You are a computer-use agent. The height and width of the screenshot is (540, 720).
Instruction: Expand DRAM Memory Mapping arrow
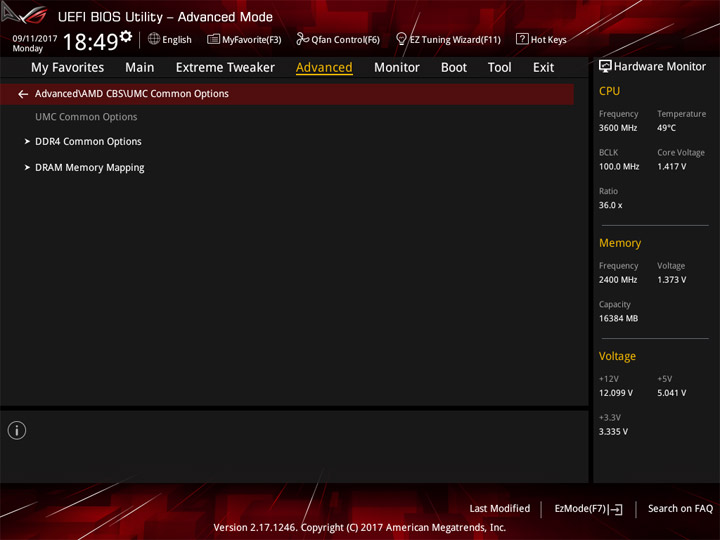tap(27, 168)
